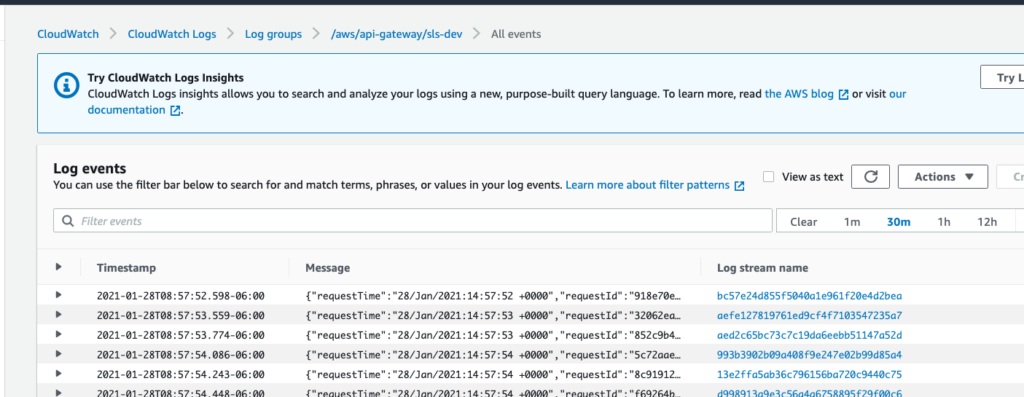Screen dimensions: 1024x397
Task: Click the Log stream name column header
Action: 762,268
